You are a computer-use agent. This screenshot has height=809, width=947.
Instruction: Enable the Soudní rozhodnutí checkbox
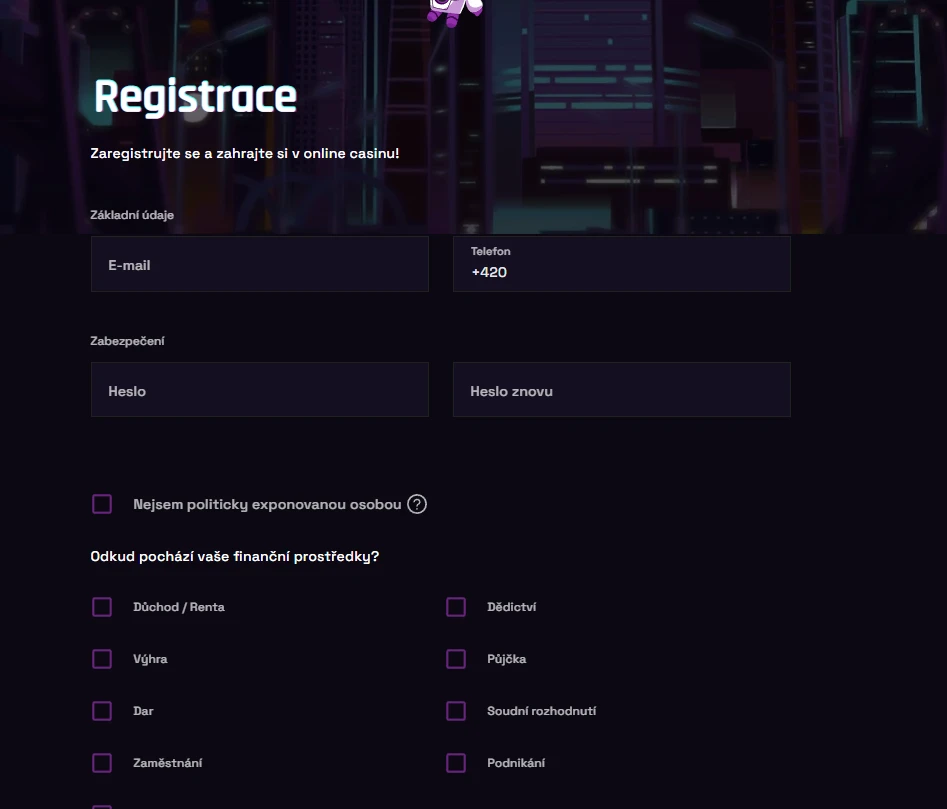[456, 711]
